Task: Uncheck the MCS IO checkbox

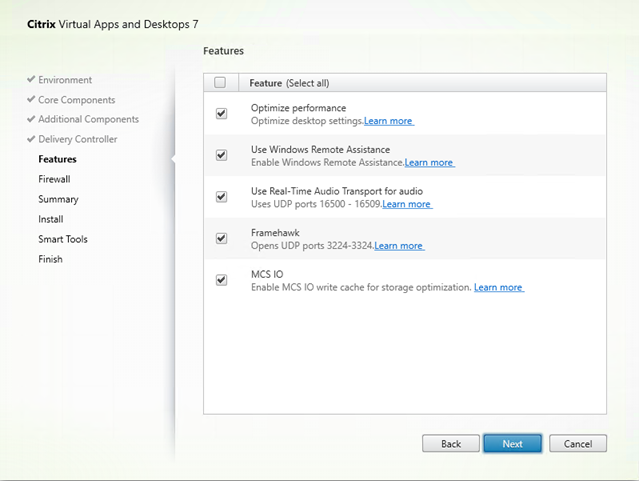Action: (221, 280)
